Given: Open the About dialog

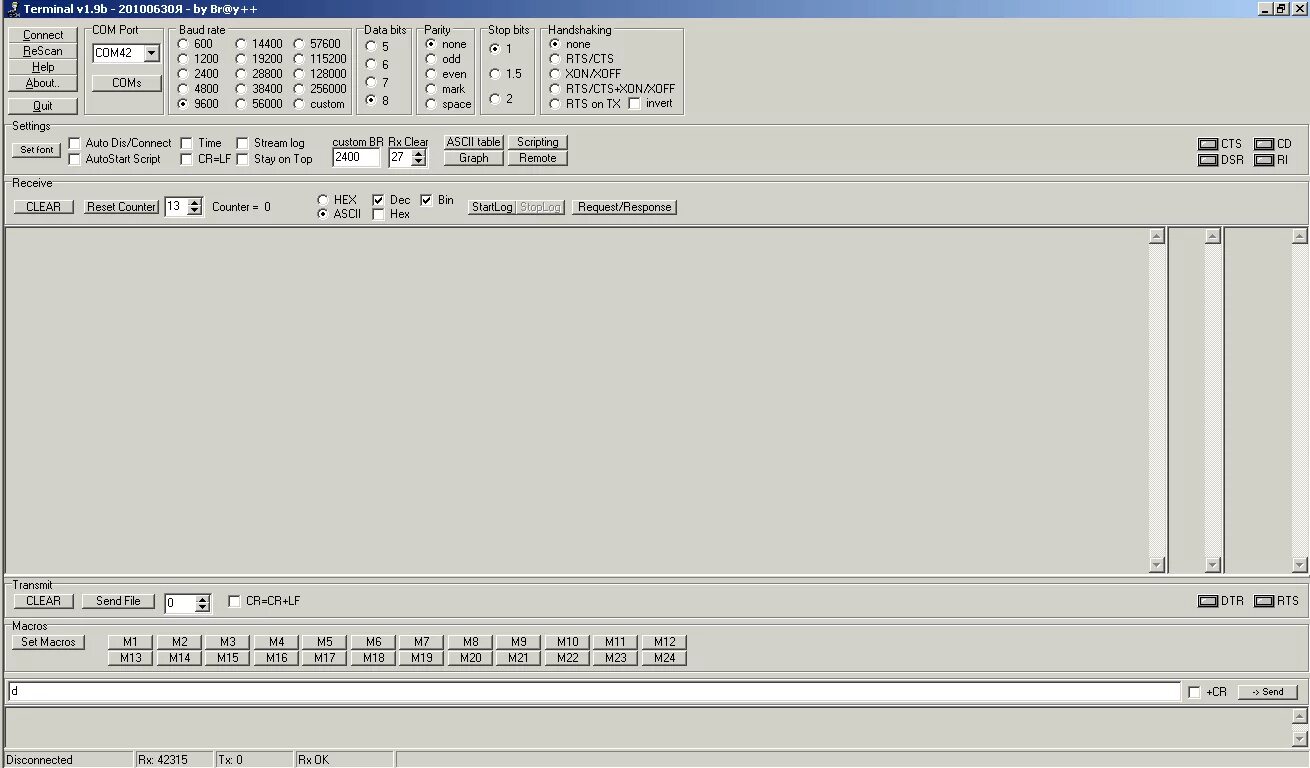Looking at the screenshot, I should click(x=43, y=83).
